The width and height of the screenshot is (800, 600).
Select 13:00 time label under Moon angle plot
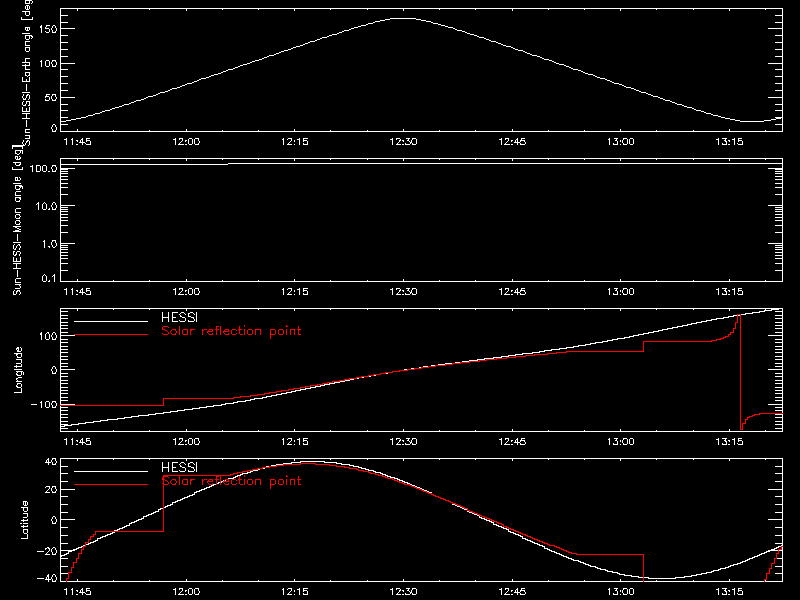coord(620,291)
